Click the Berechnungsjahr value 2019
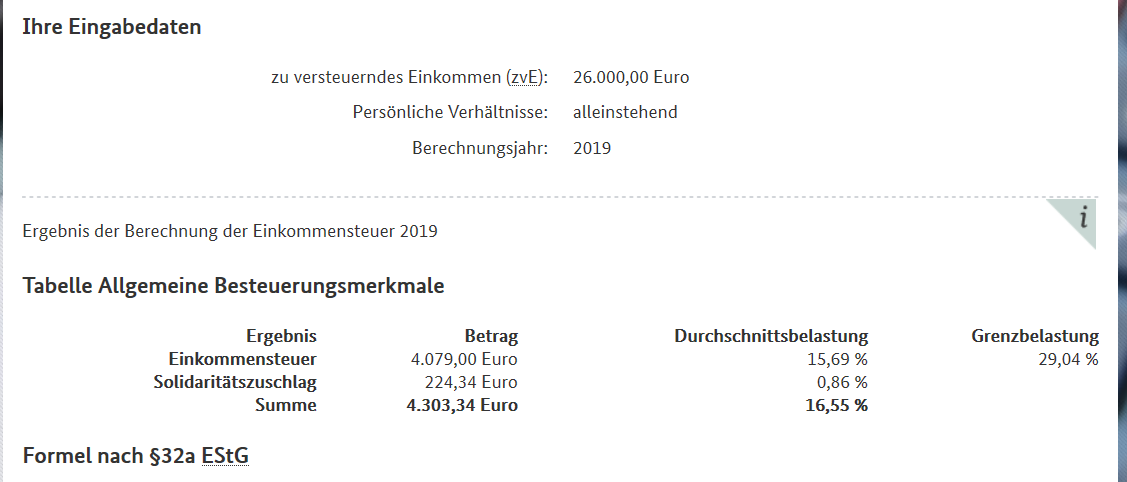 (592, 149)
